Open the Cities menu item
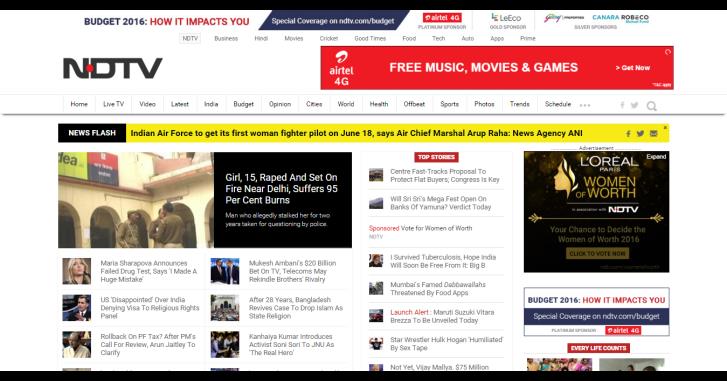The height and width of the screenshot is (381, 727). point(314,104)
